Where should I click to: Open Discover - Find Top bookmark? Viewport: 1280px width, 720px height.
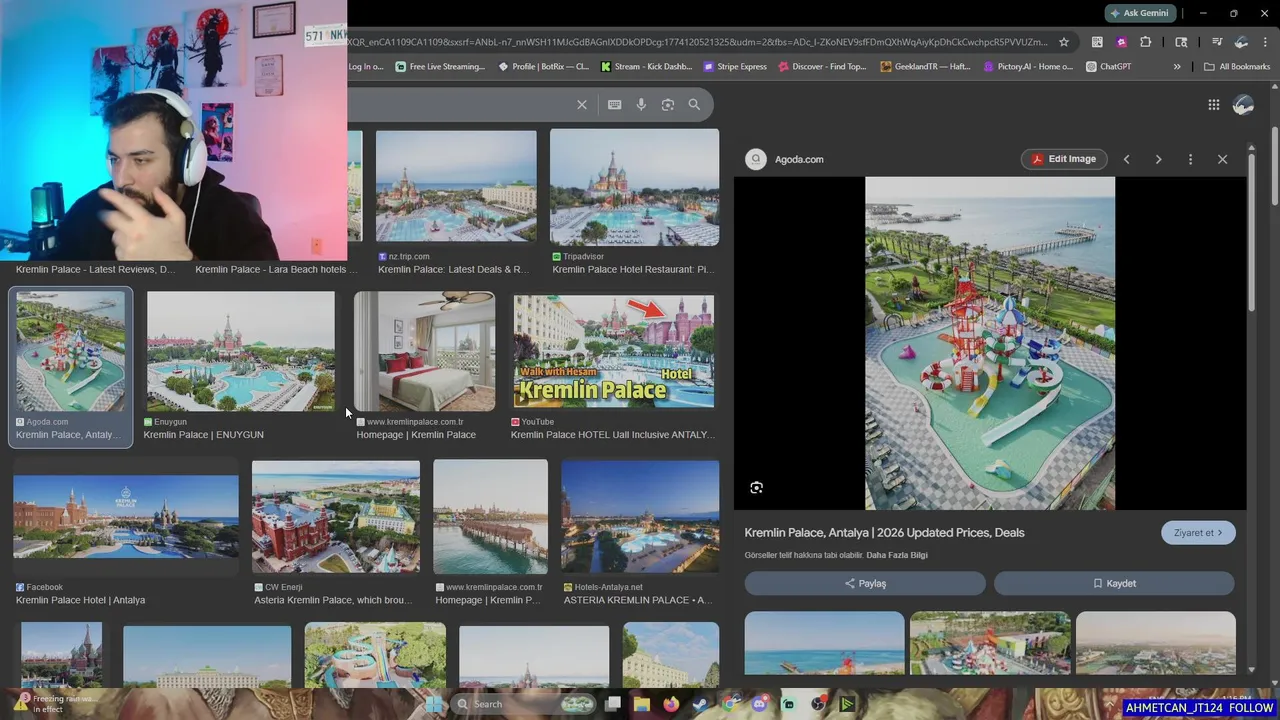(822, 67)
